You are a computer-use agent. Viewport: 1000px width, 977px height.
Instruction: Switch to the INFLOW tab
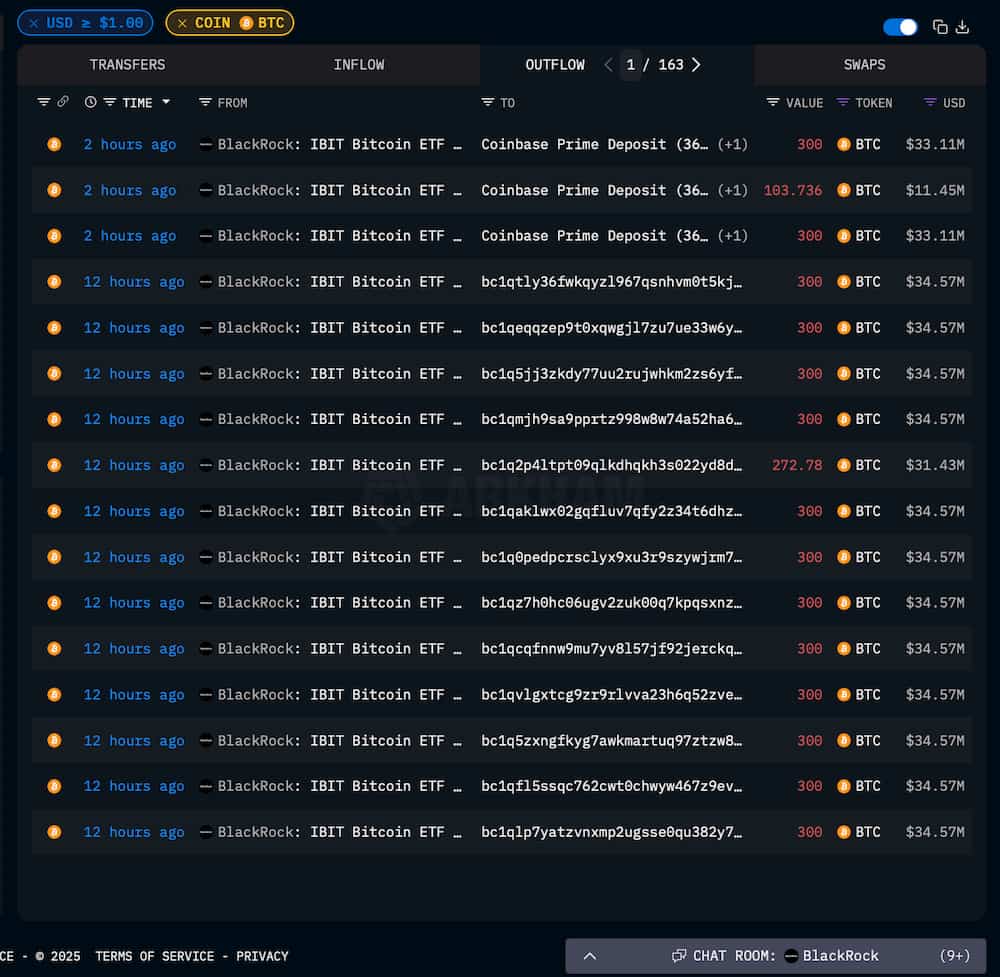pos(358,64)
